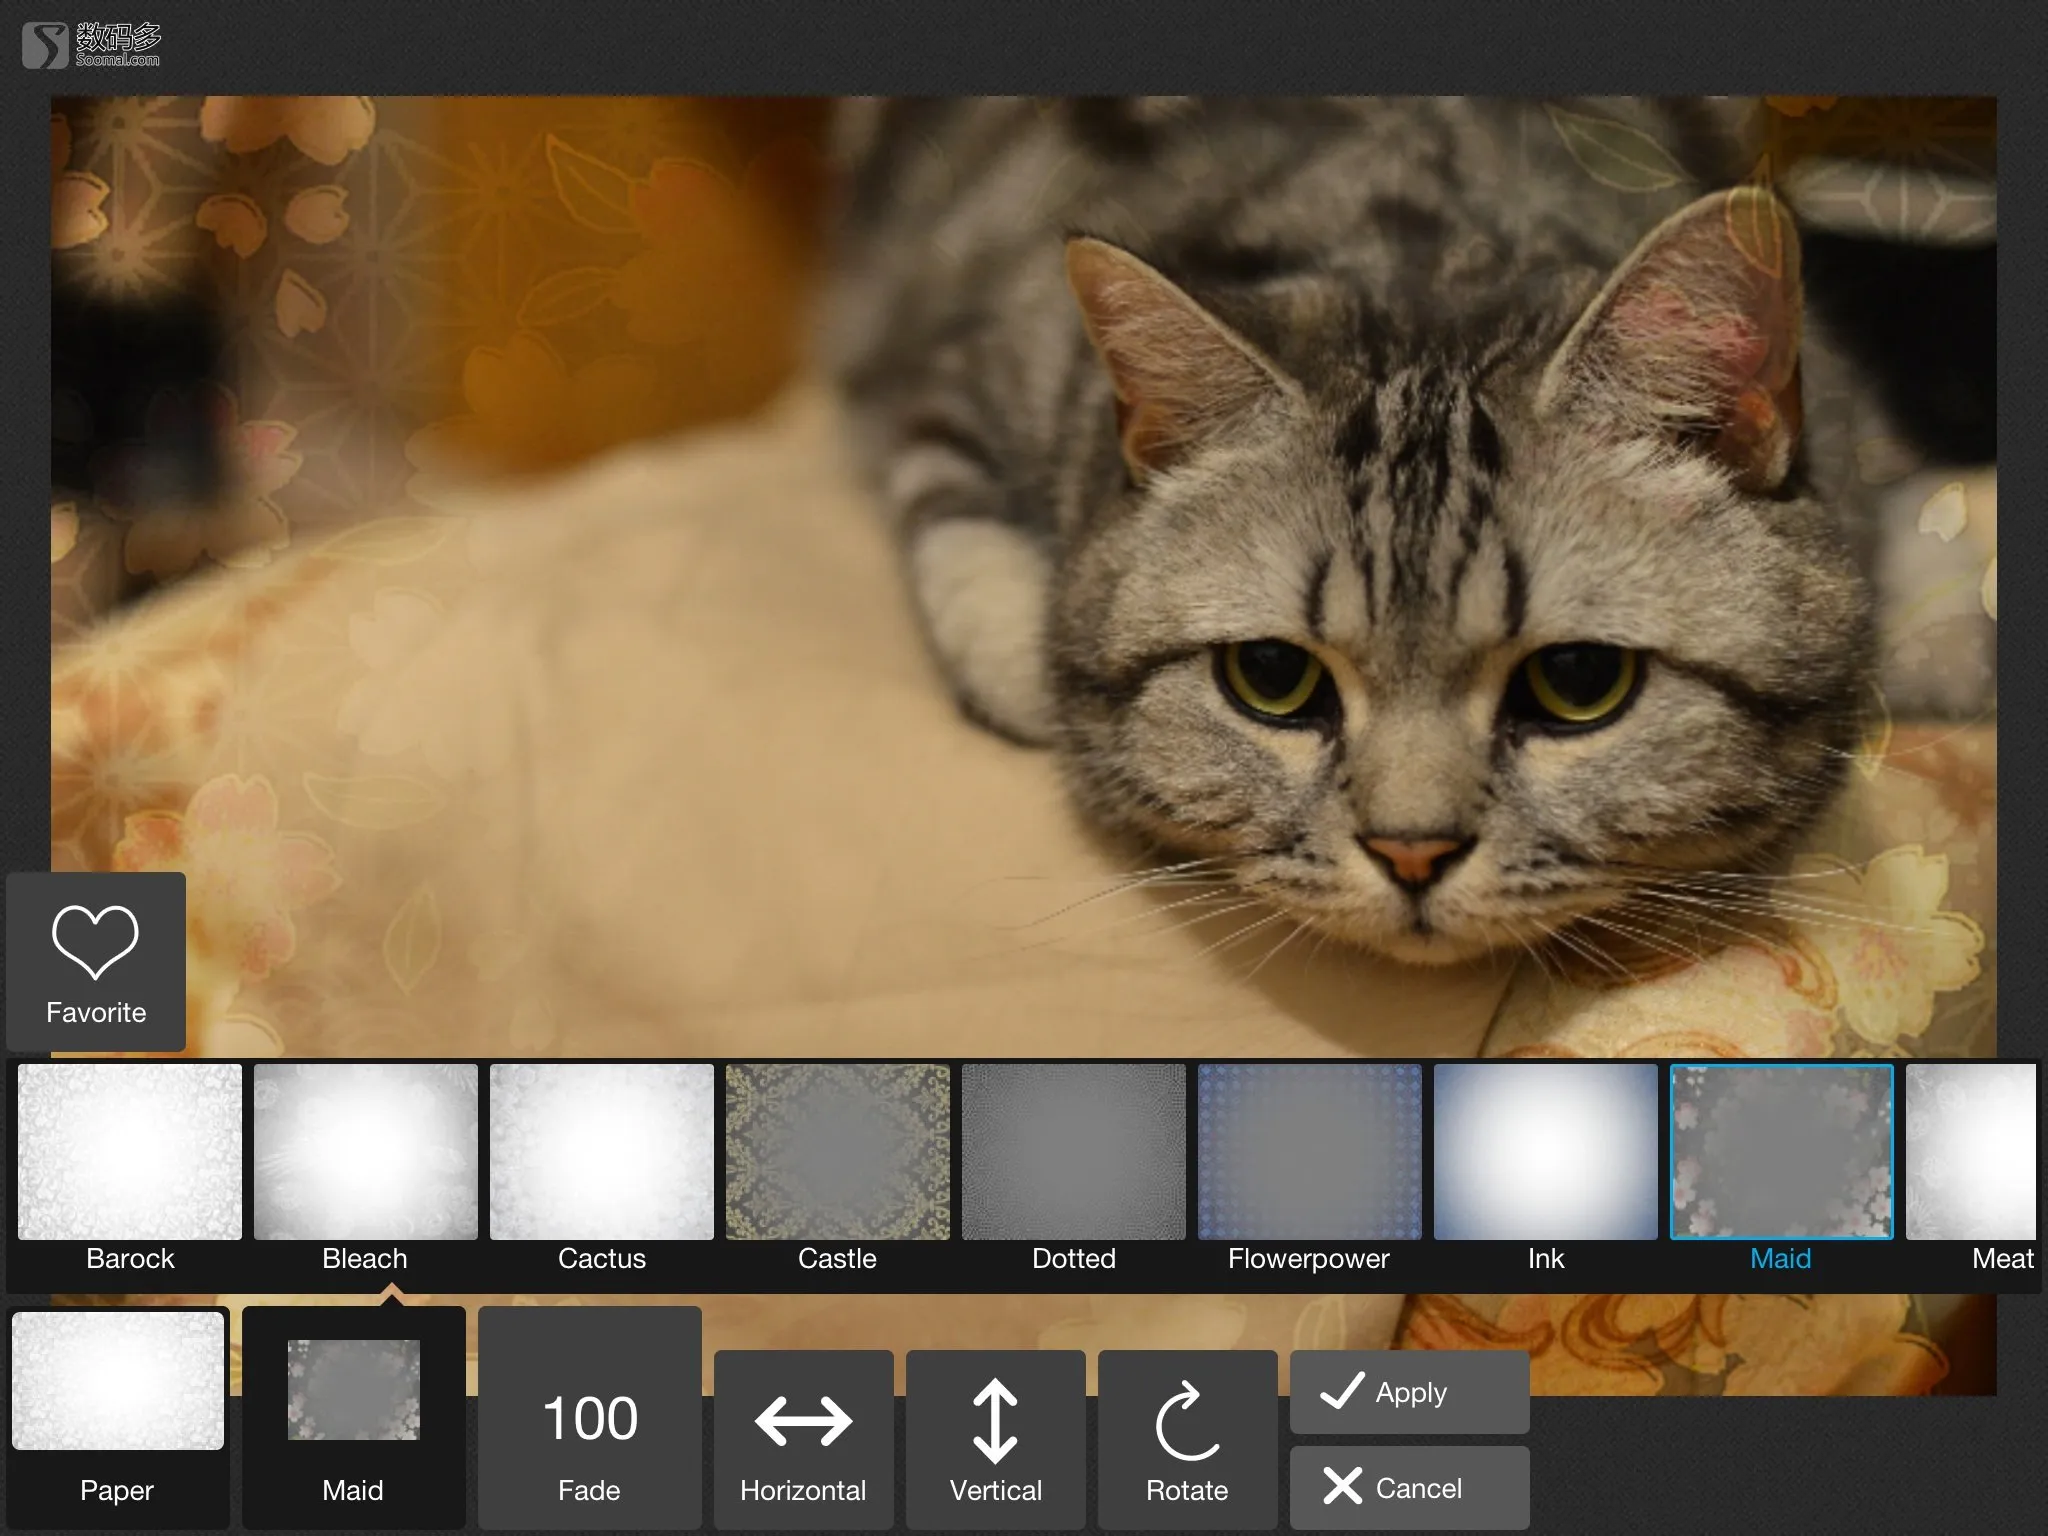The width and height of the screenshot is (2048, 1536).
Task: Open the Maid tile in bottom toolbar
Action: [x=354, y=1418]
